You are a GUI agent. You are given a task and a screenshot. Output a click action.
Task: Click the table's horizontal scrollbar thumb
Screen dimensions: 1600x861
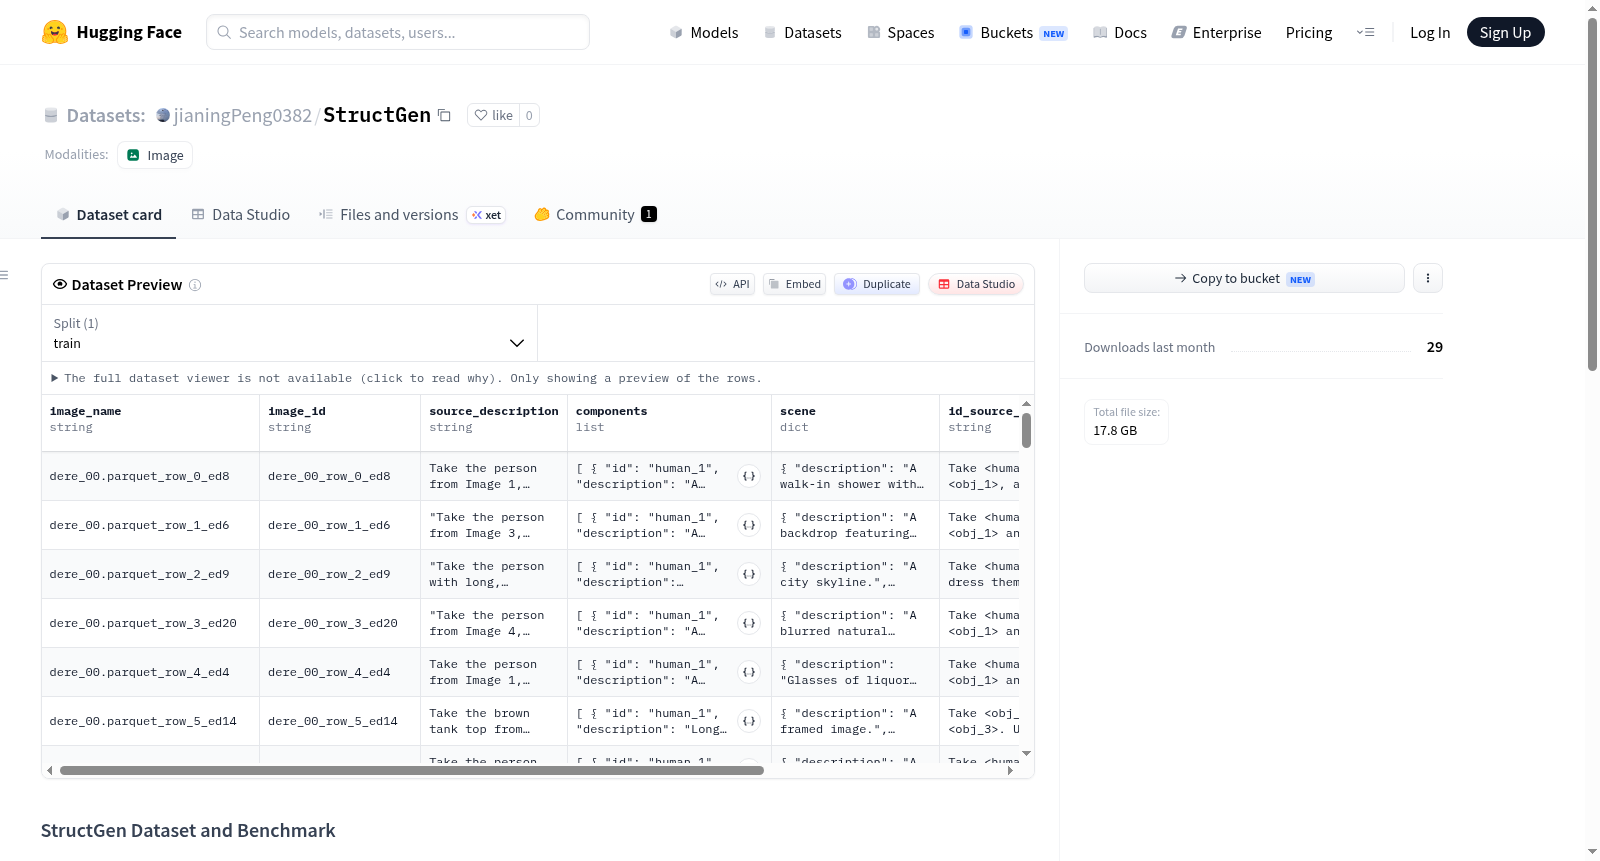[x=412, y=770]
